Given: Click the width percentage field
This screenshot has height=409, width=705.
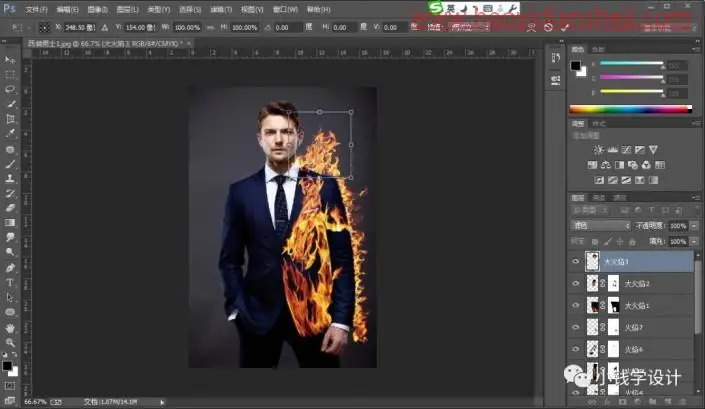Looking at the screenshot, I should (187, 27).
